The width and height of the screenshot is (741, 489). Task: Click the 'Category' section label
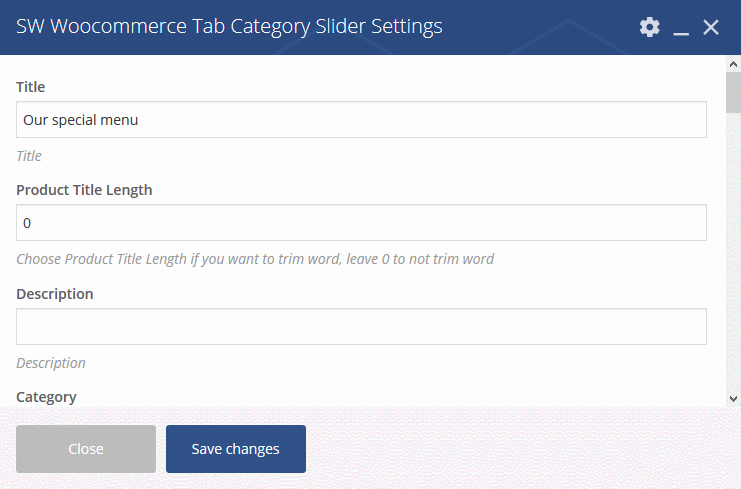tap(46, 397)
